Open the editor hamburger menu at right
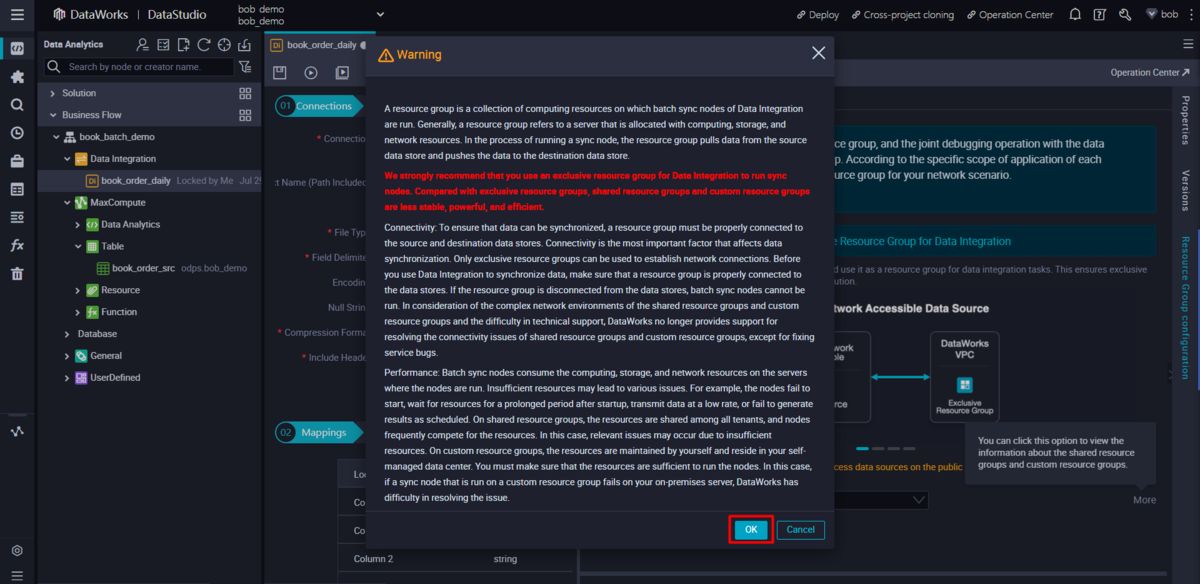 pos(1189,45)
